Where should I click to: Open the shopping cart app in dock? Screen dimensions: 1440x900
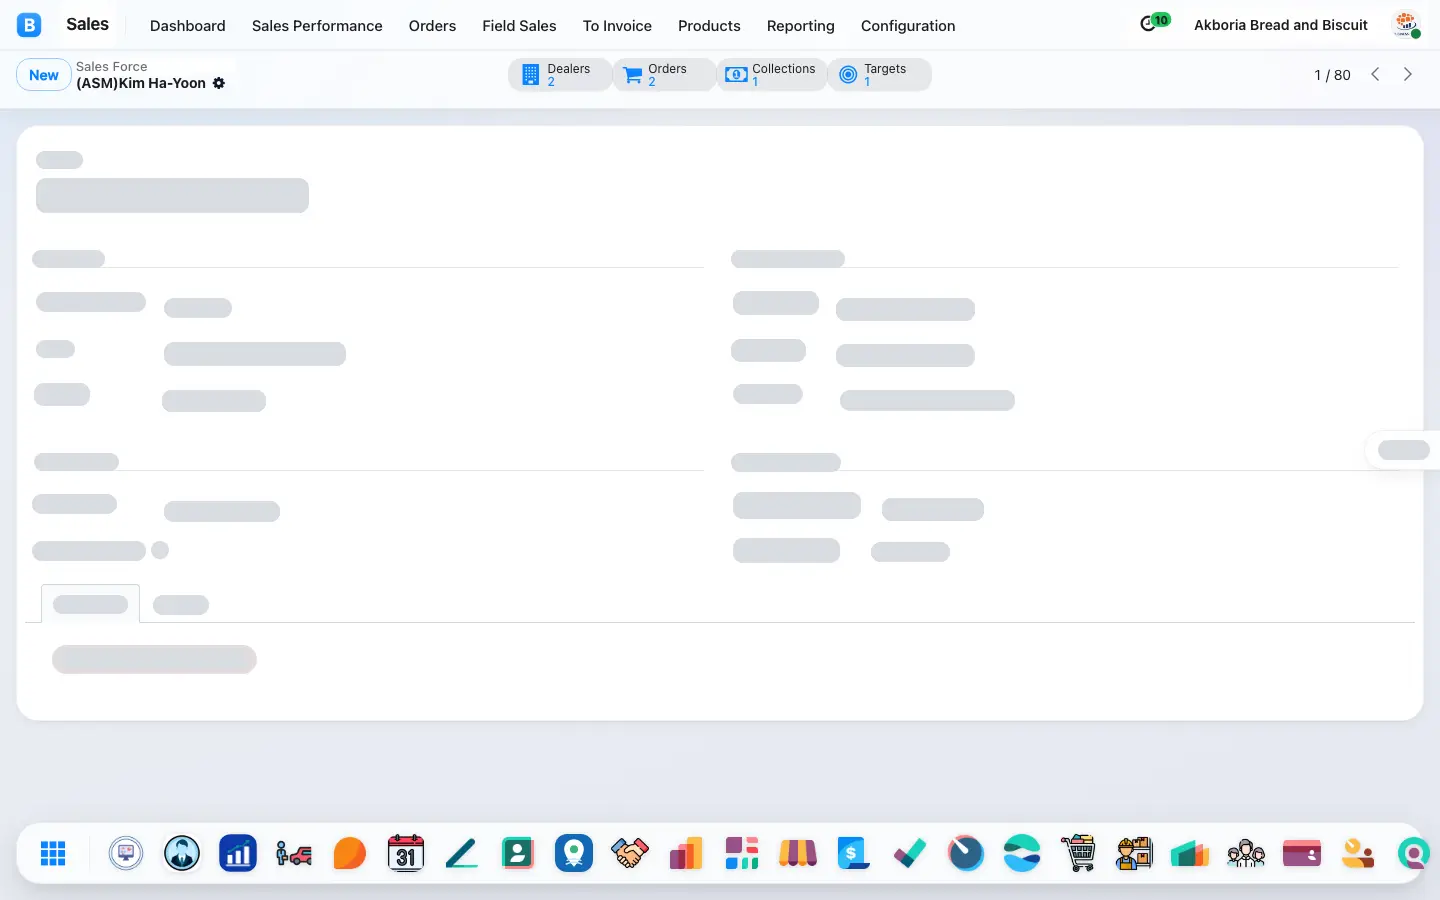pos(1078,853)
